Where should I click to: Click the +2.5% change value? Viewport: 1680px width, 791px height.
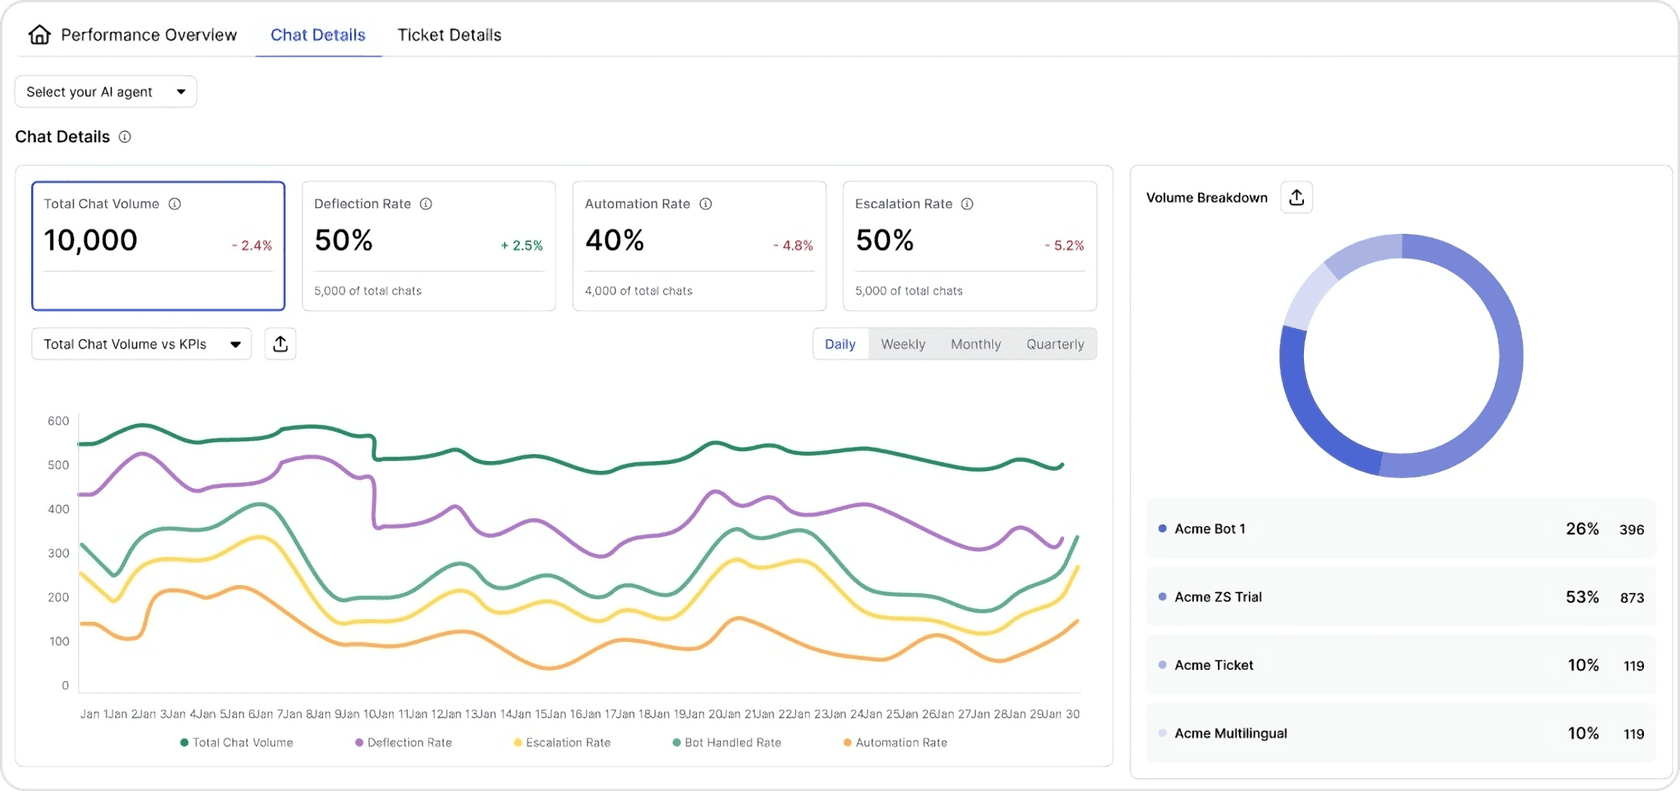[522, 245]
